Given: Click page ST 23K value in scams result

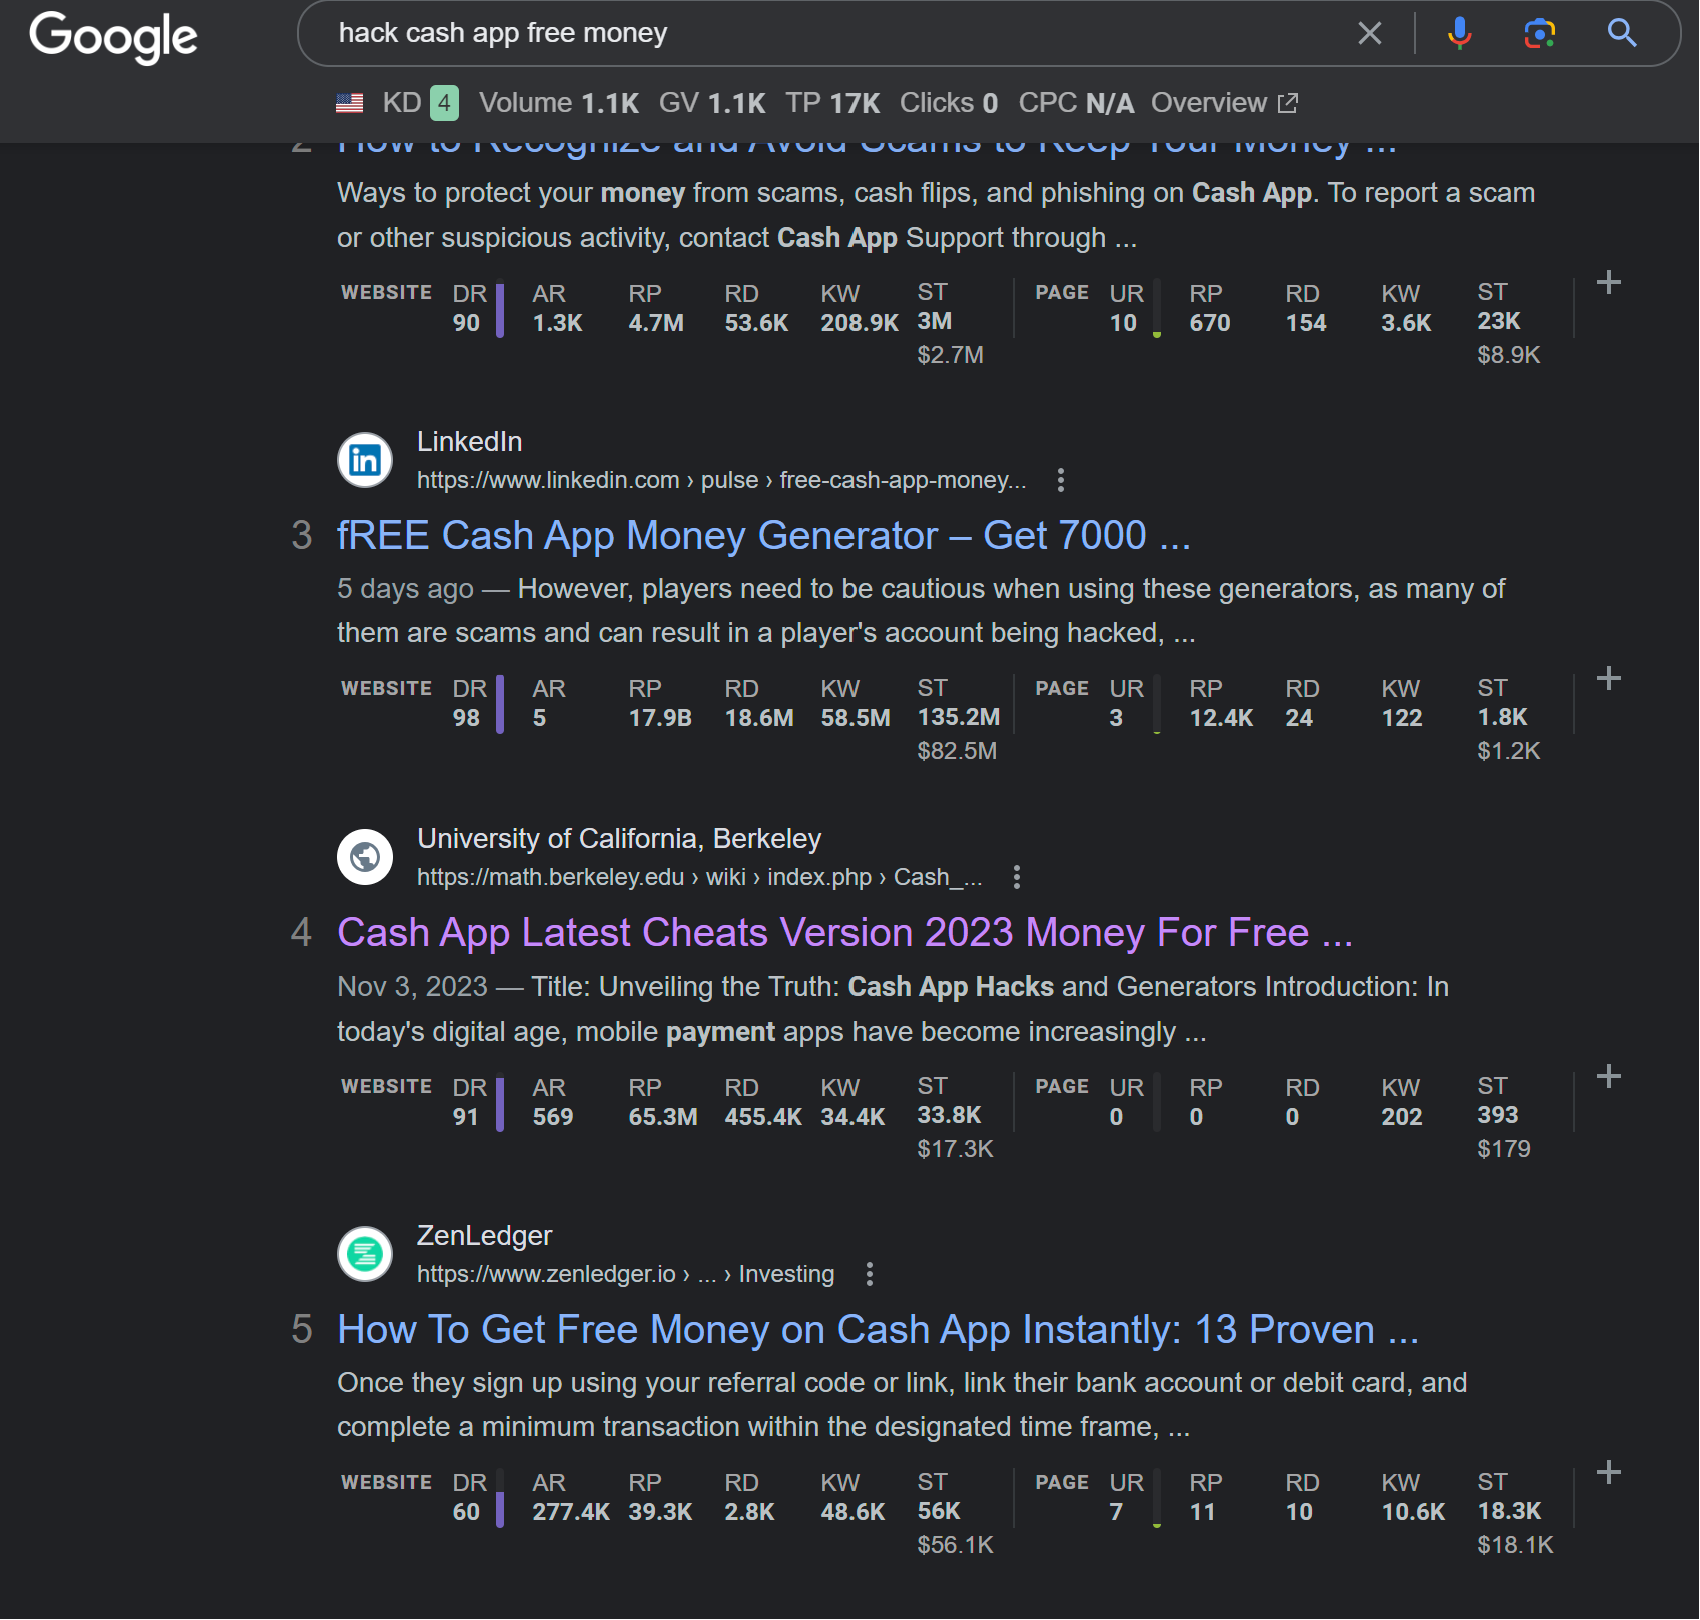Looking at the screenshot, I should click(1498, 321).
